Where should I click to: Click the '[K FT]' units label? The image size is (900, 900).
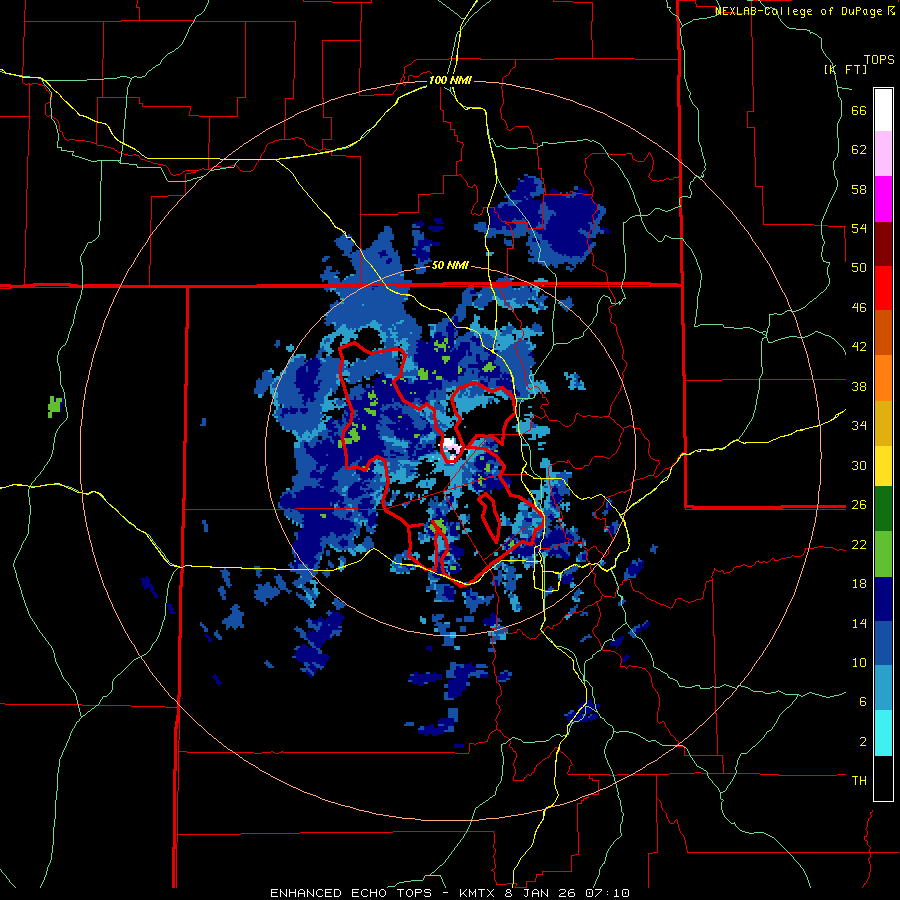pyautogui.click(x=845, y=69)
